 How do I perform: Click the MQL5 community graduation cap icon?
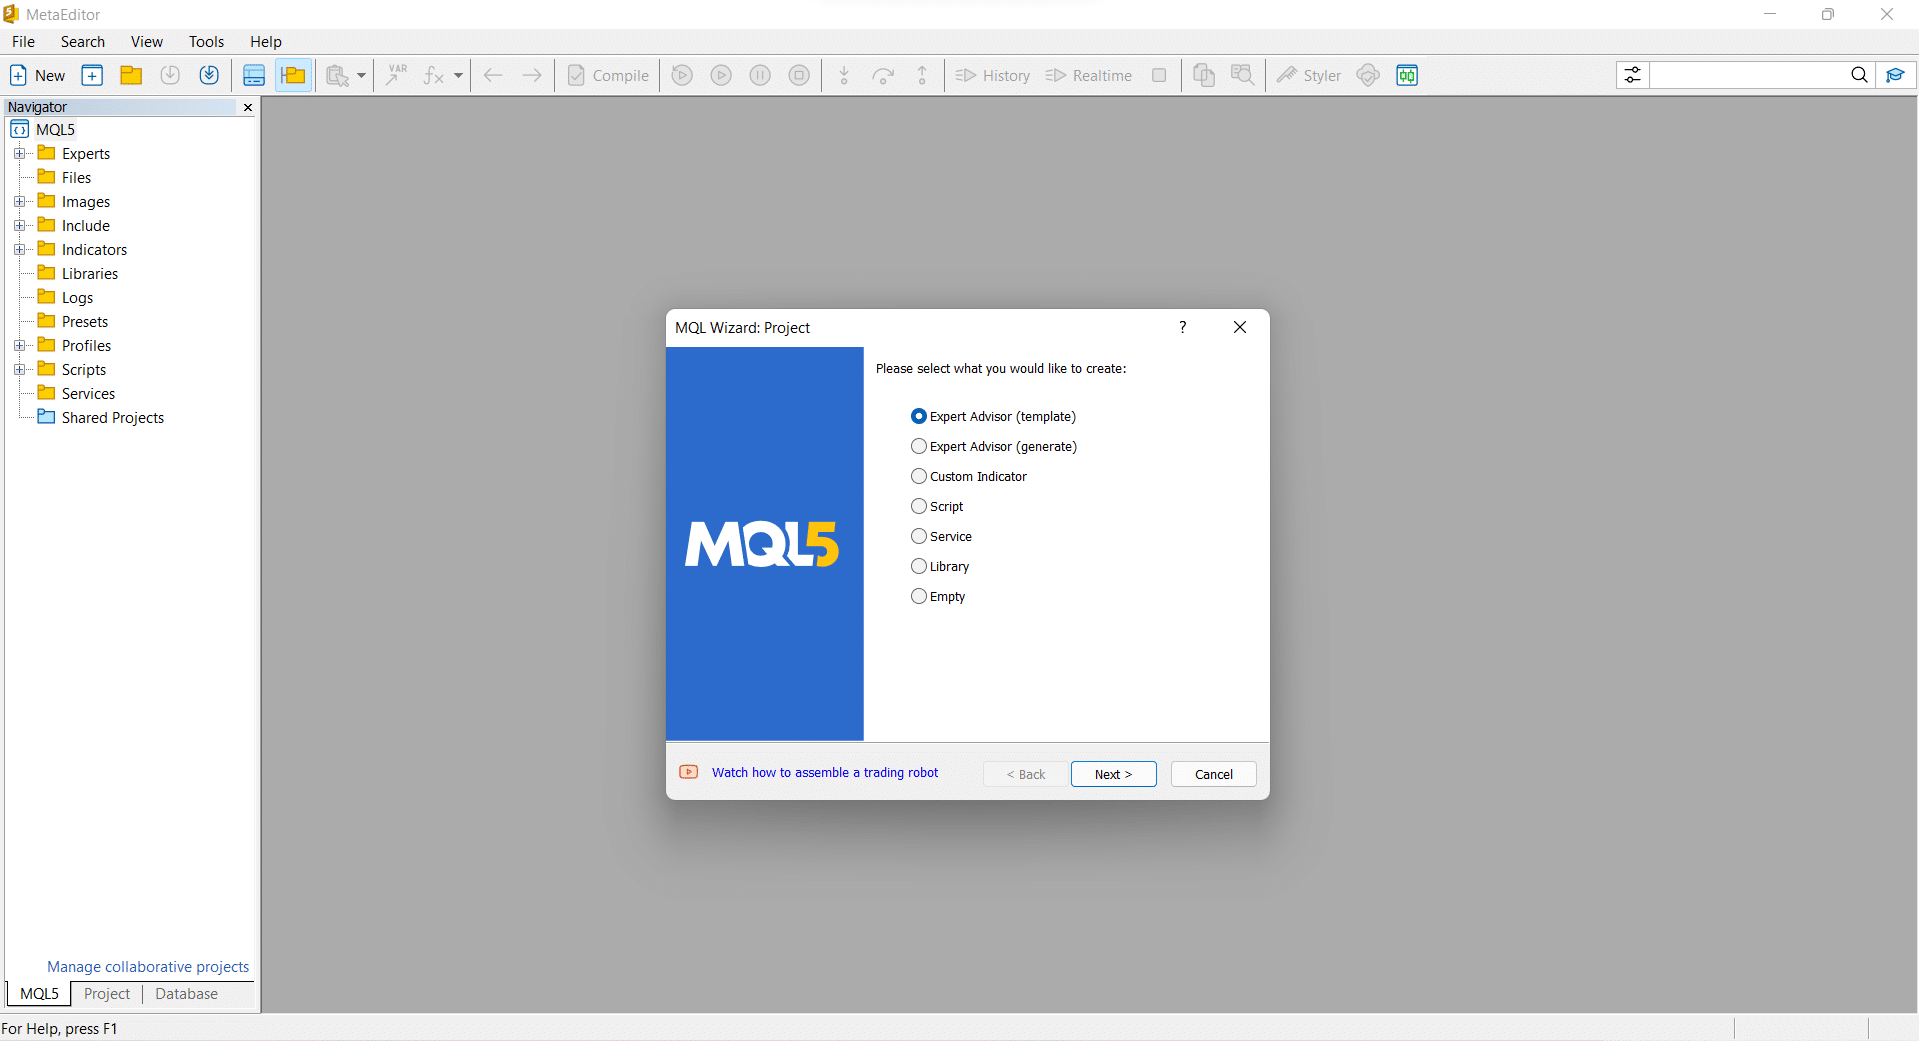pos(1895,75)
